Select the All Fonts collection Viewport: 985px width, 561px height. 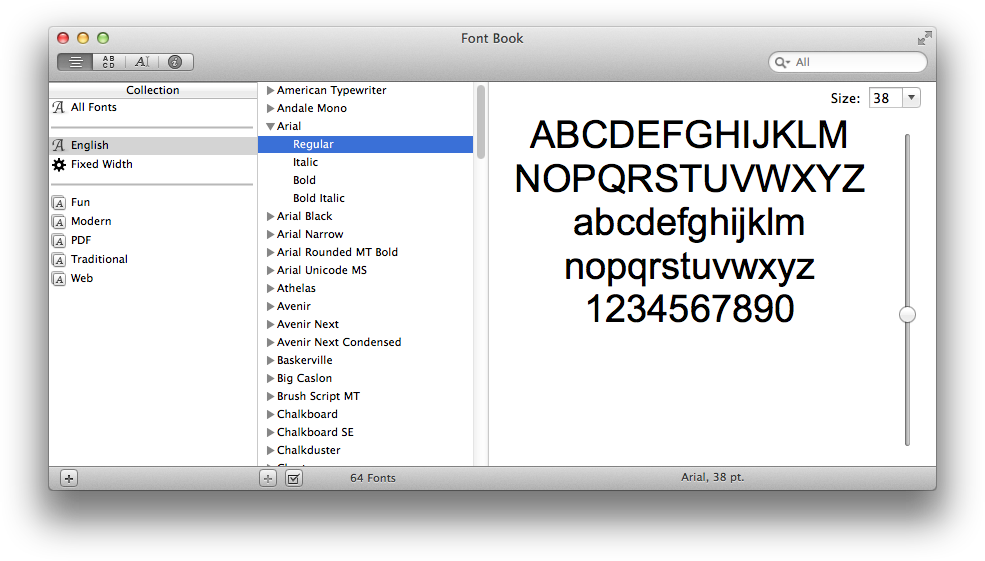click(93, 107)
